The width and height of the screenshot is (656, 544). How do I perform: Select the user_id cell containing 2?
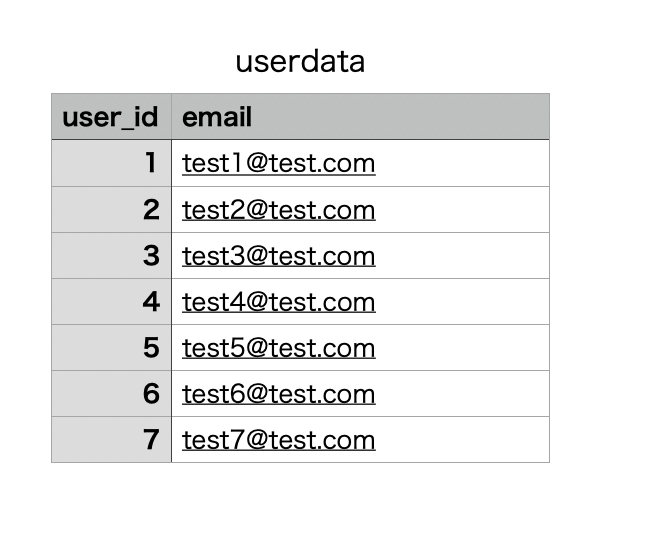coord(111,210)
